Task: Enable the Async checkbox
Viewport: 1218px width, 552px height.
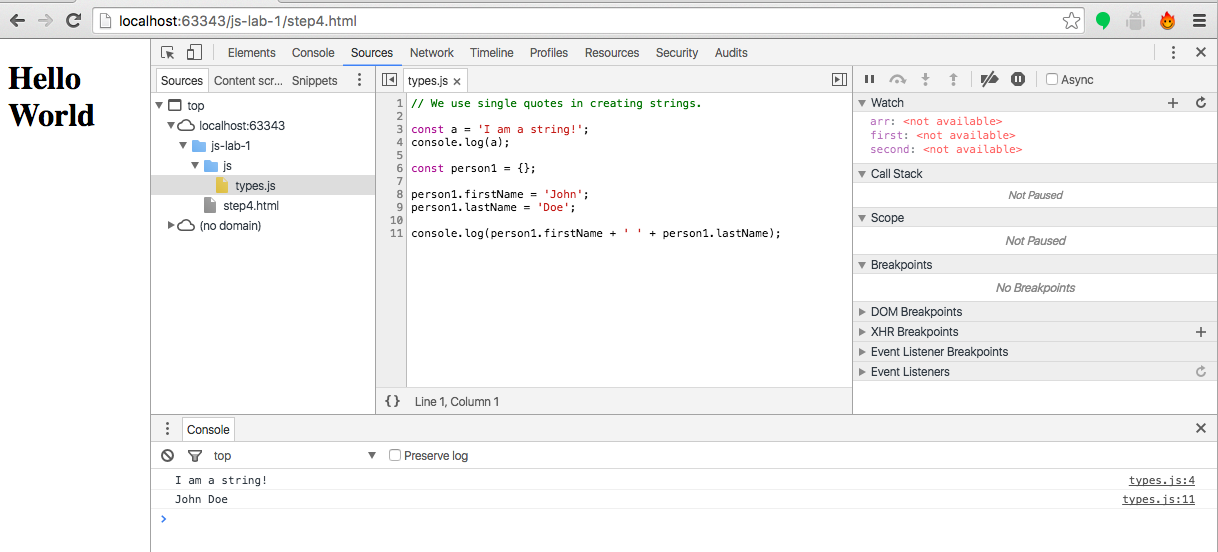Action: coord(1052,80)
